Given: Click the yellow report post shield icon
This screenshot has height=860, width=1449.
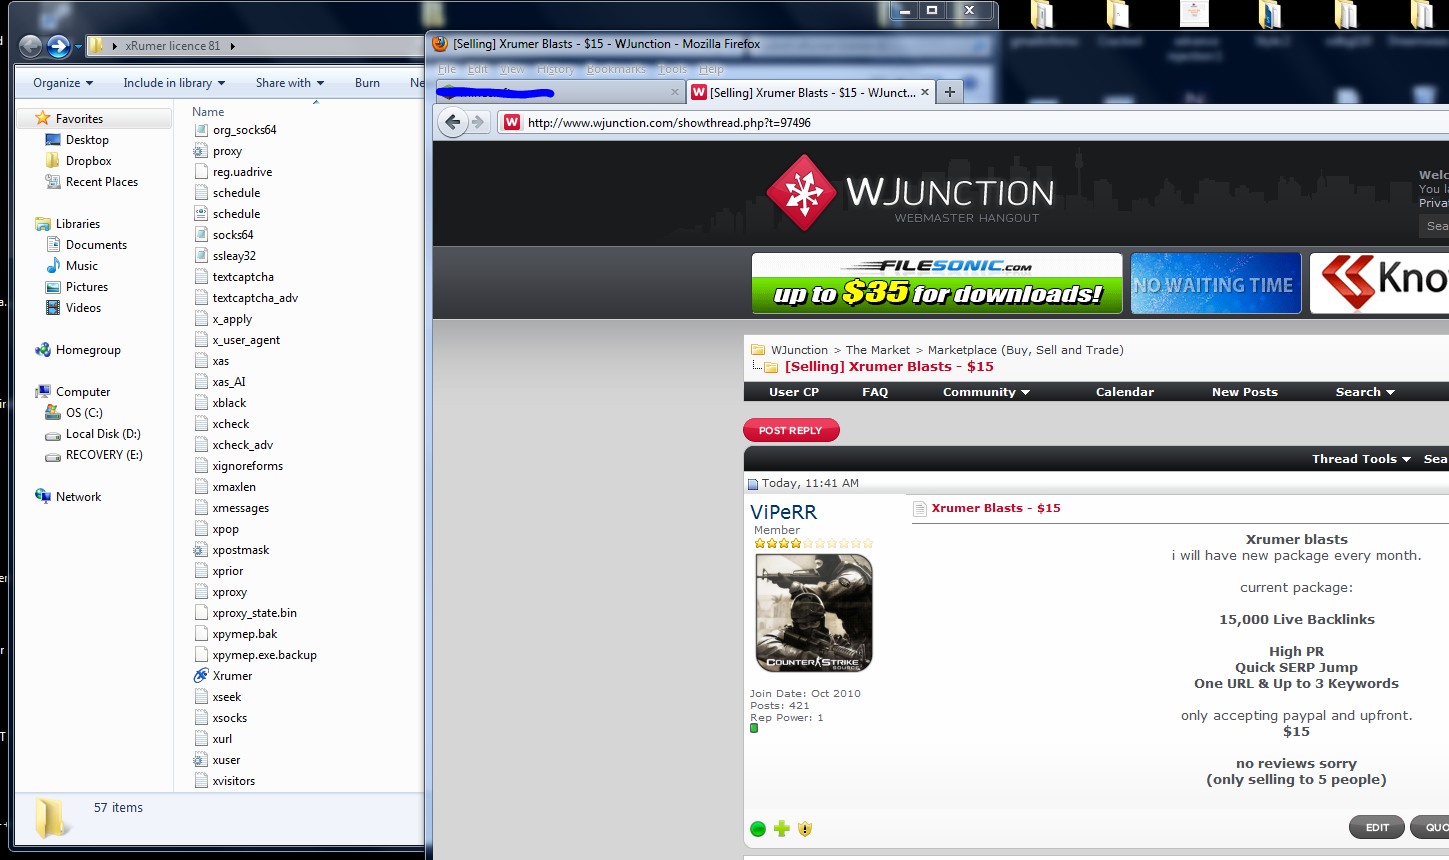Looking at the screenshot, I should click(805, 829).
